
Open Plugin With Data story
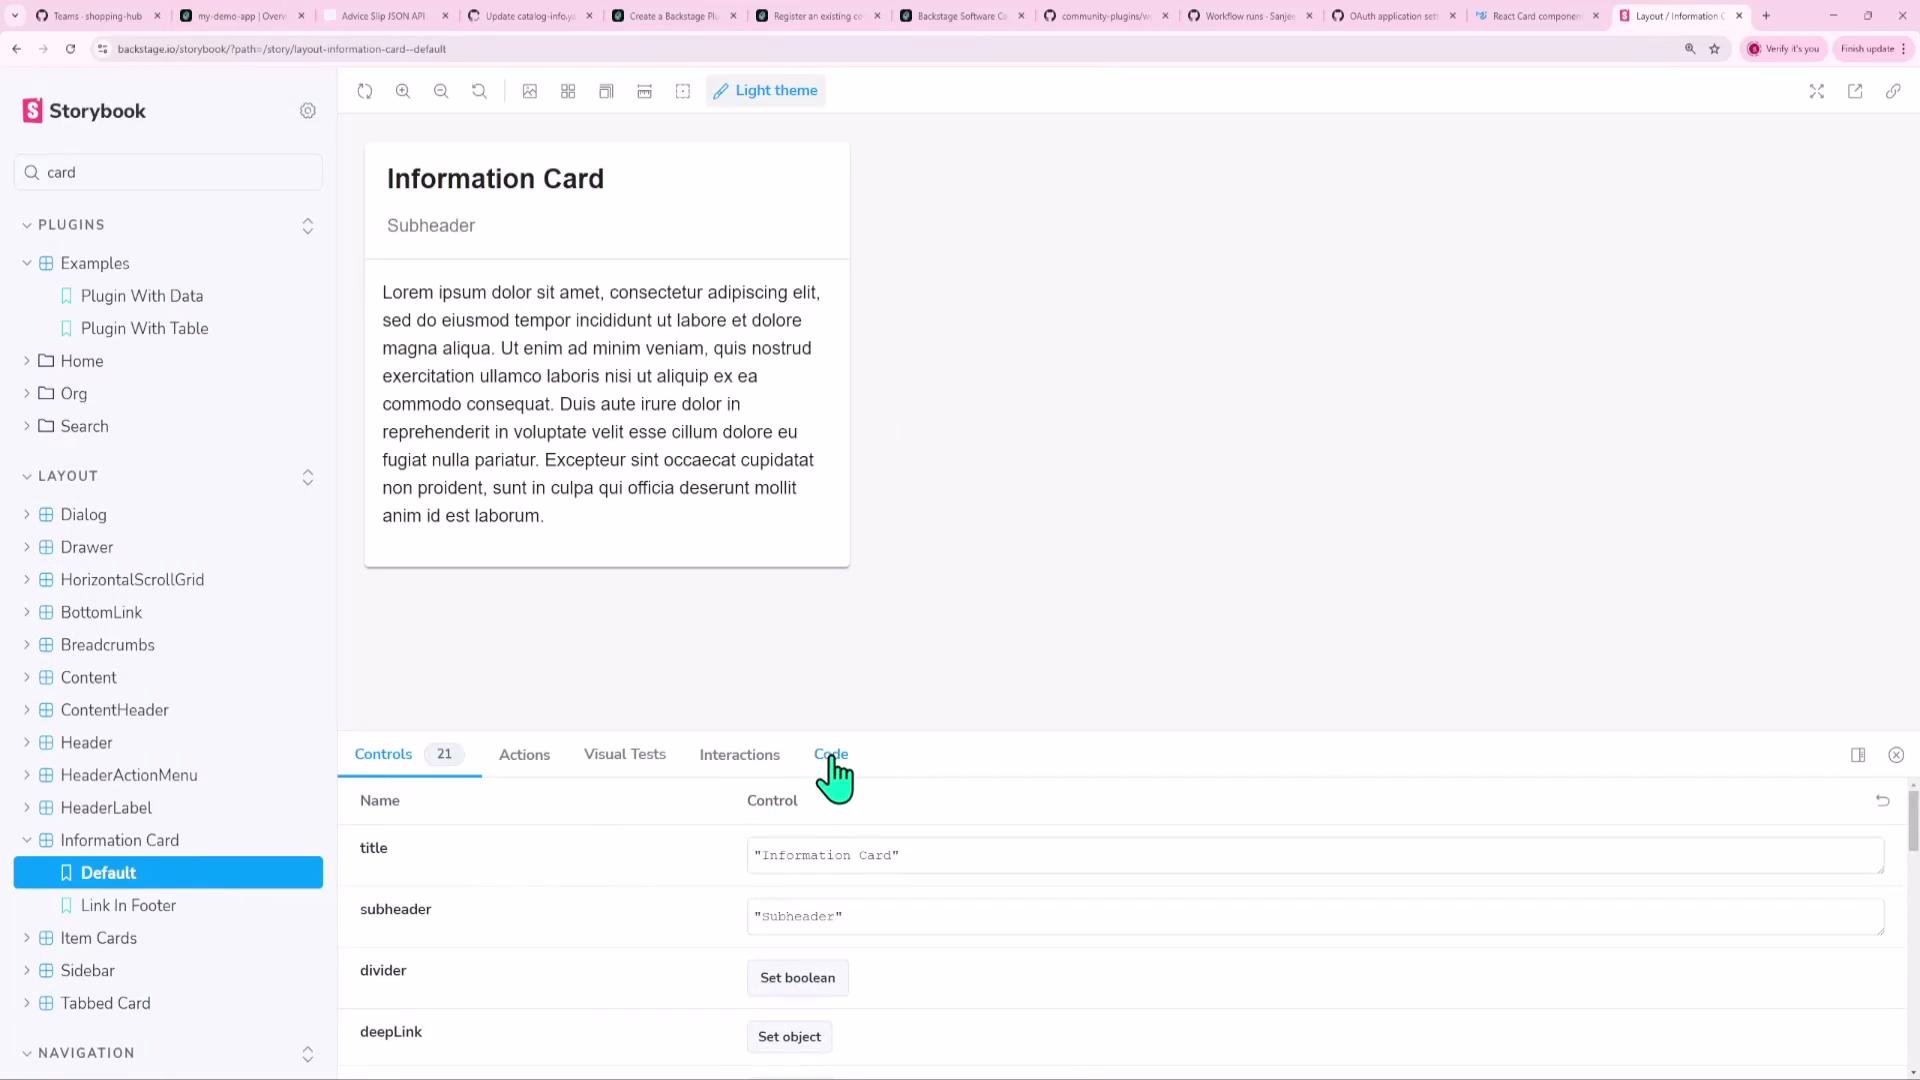(x=141, y=296)
